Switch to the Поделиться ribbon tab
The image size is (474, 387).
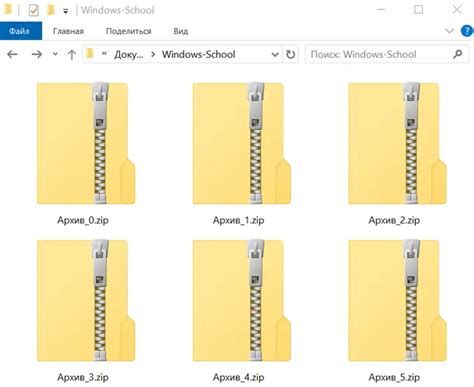click(x=129, y=31)
